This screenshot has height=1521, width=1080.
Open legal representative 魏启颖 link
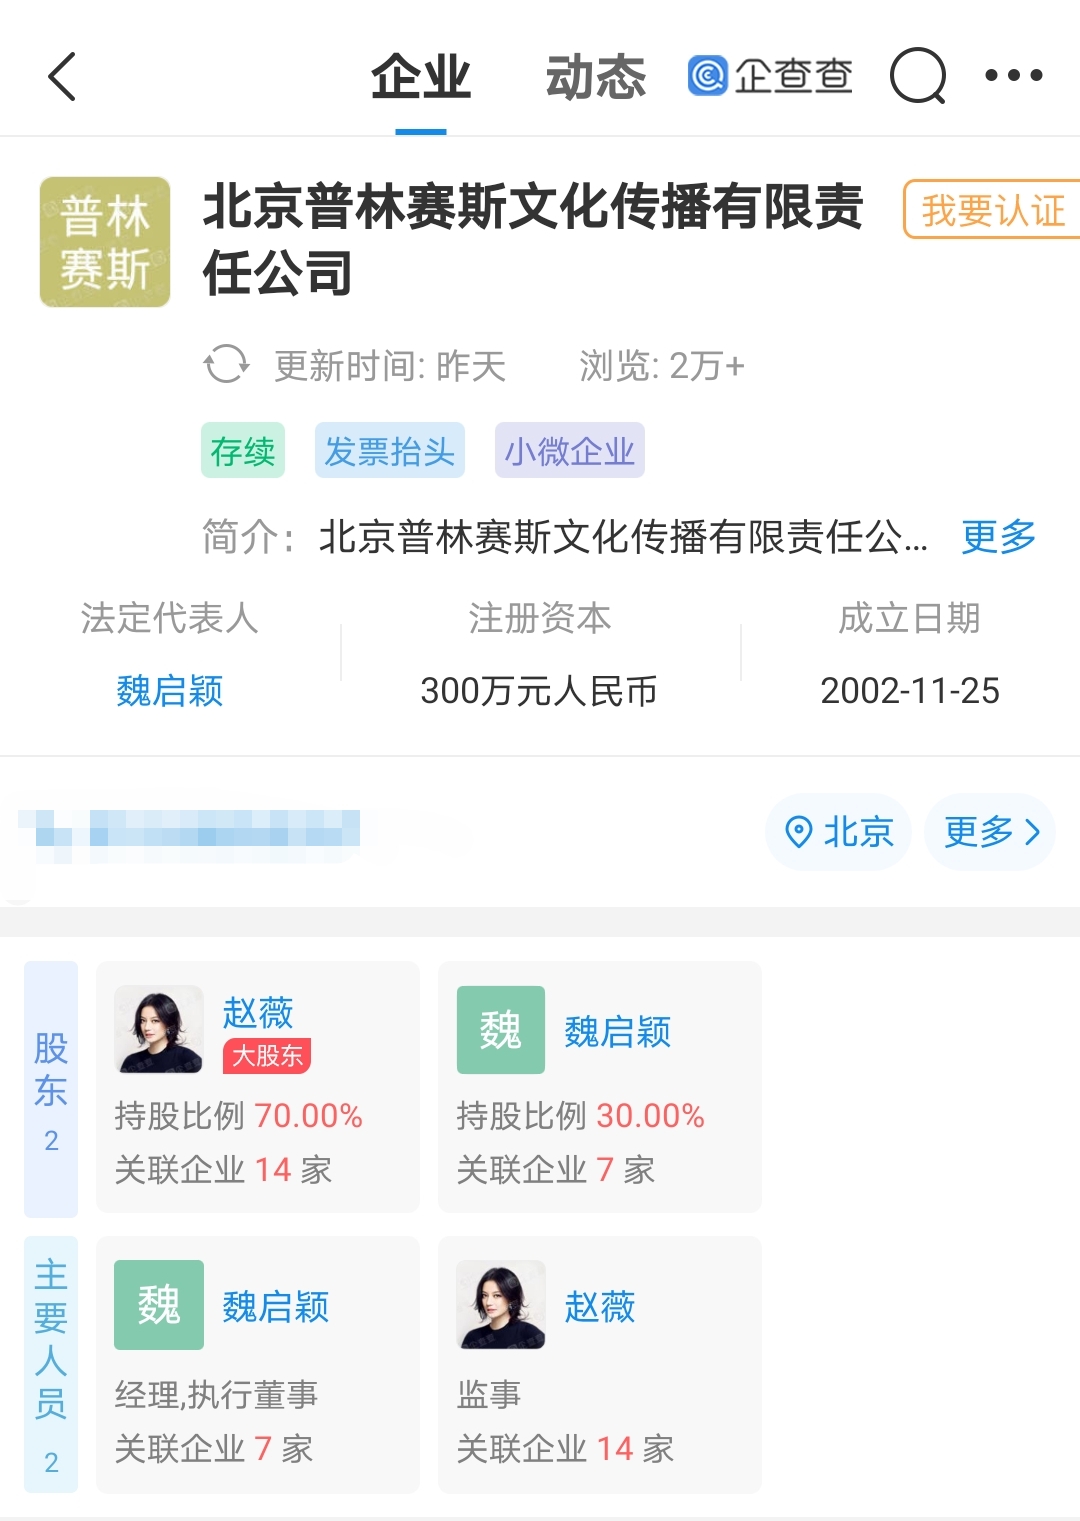[170, 691]
